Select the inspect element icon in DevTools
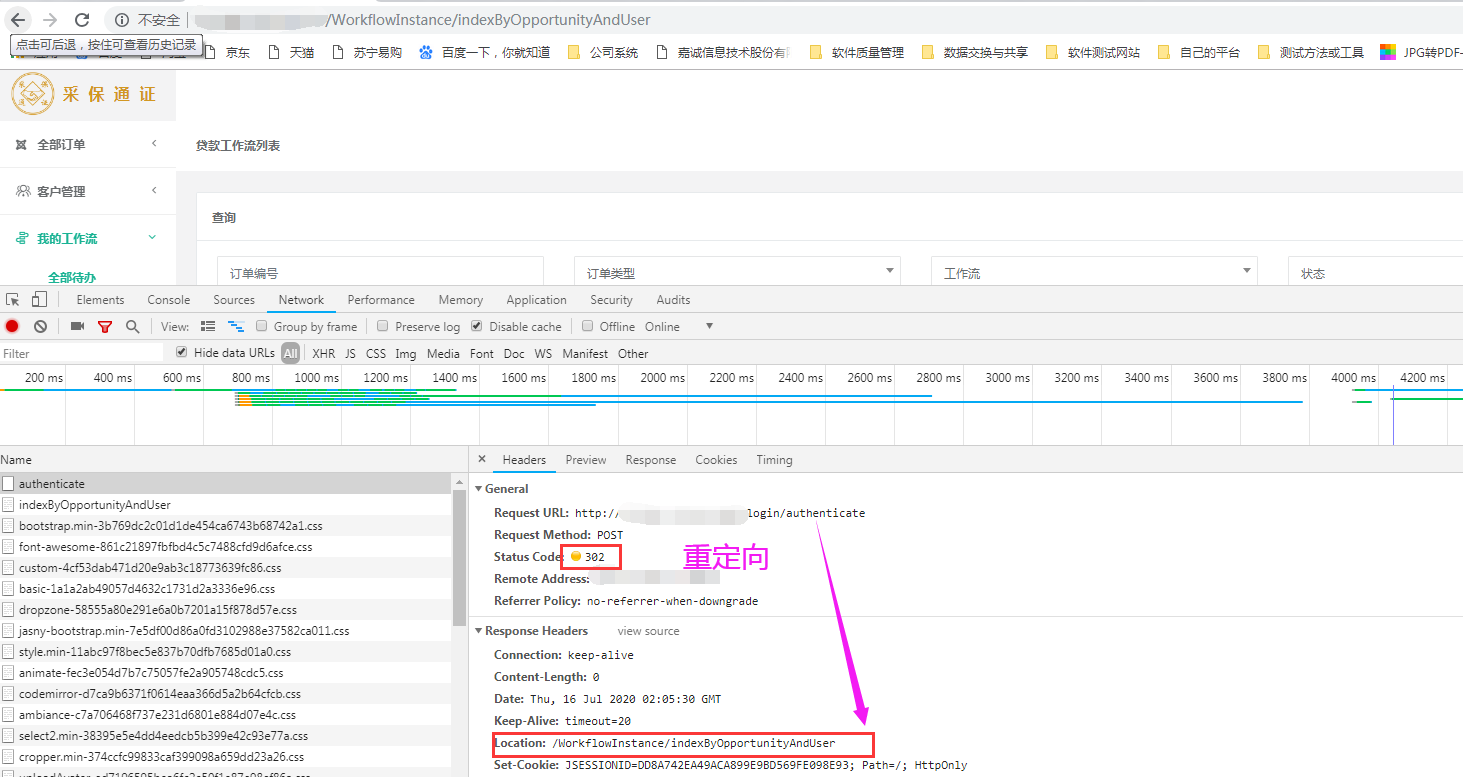The width and height of the screenshot is (1463, 777). coord(12,299)
